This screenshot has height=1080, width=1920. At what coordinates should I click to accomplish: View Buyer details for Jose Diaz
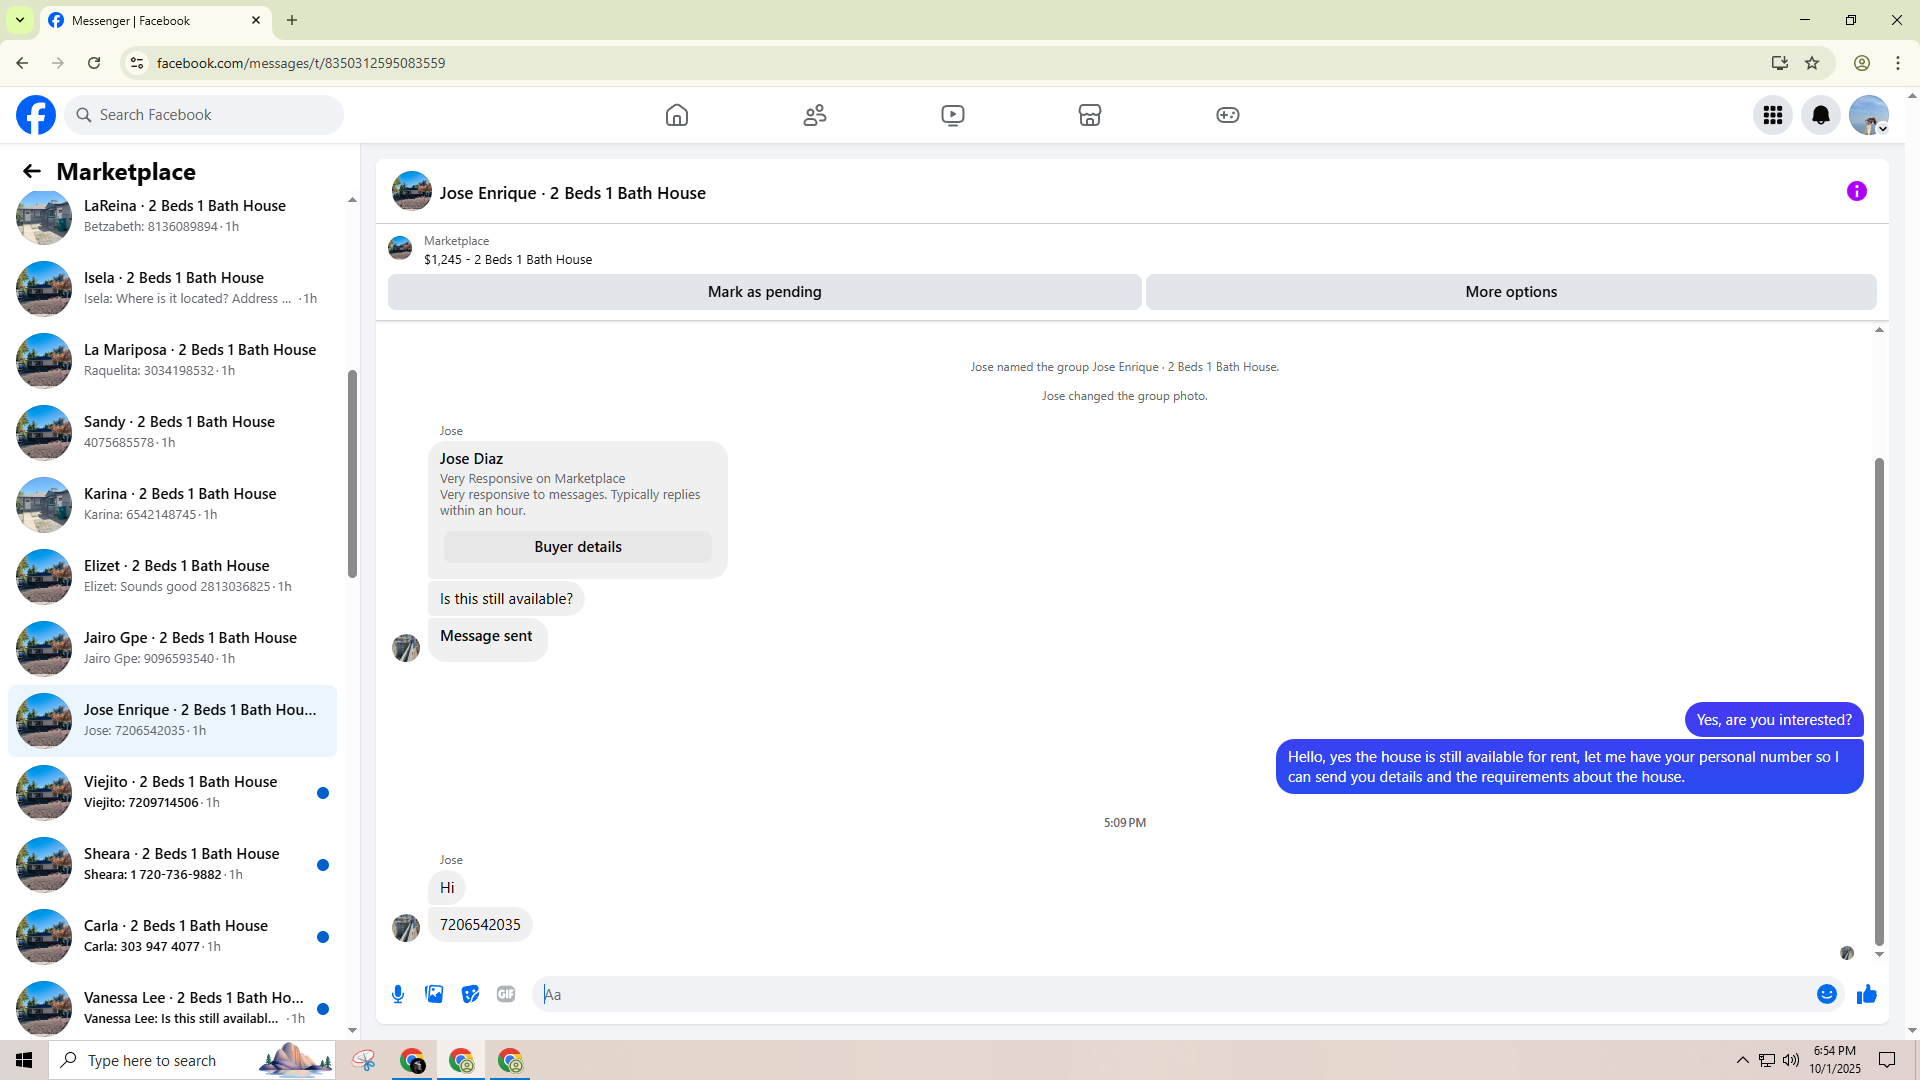point(578,547)
